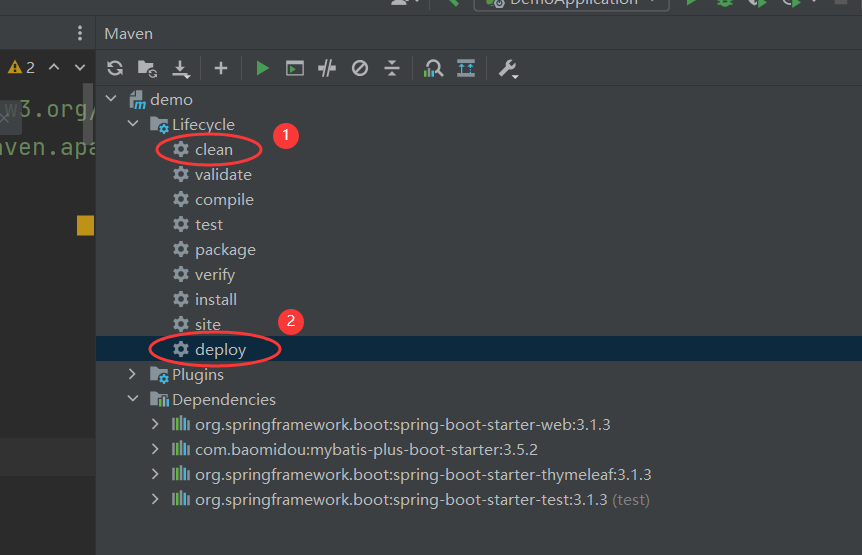Click the Reload All Maven Projects icon
Screen dimensions: 862x555
(x=115, y=68)
